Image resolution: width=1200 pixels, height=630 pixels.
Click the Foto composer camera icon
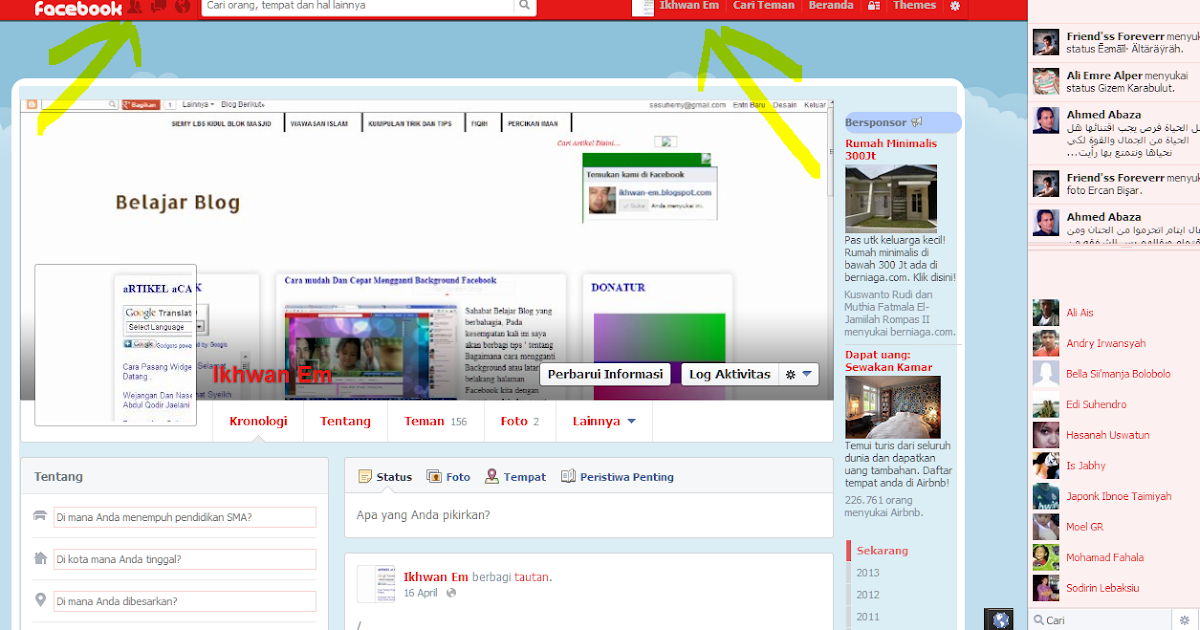434,477
